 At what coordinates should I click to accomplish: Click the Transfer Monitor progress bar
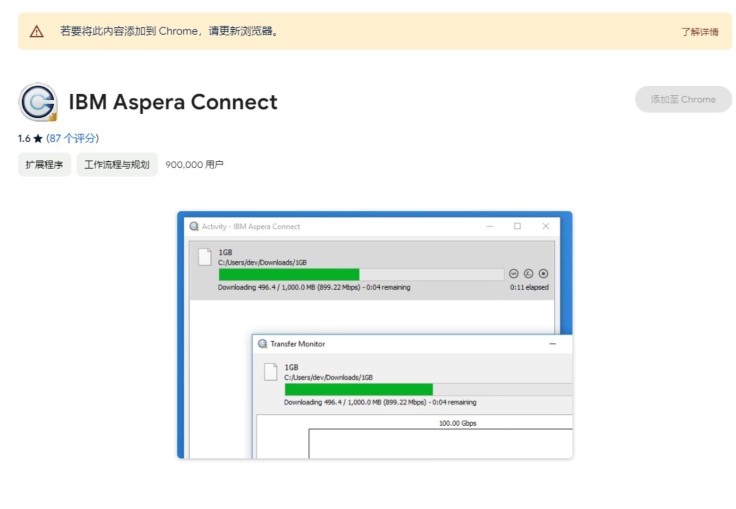(428, 389)
